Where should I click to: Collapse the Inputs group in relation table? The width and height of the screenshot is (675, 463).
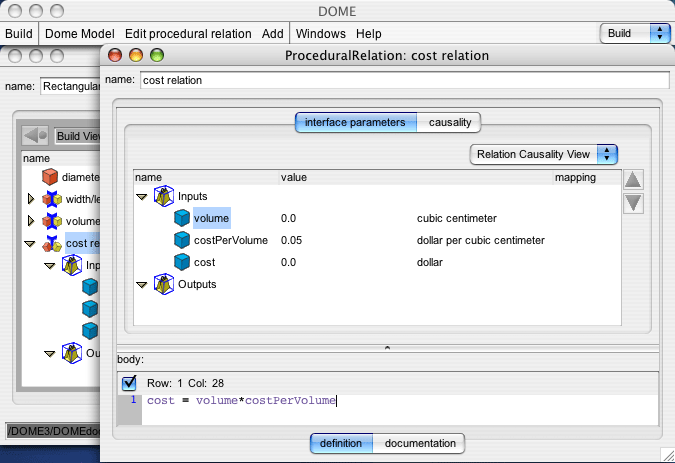(x=142, y=197)
